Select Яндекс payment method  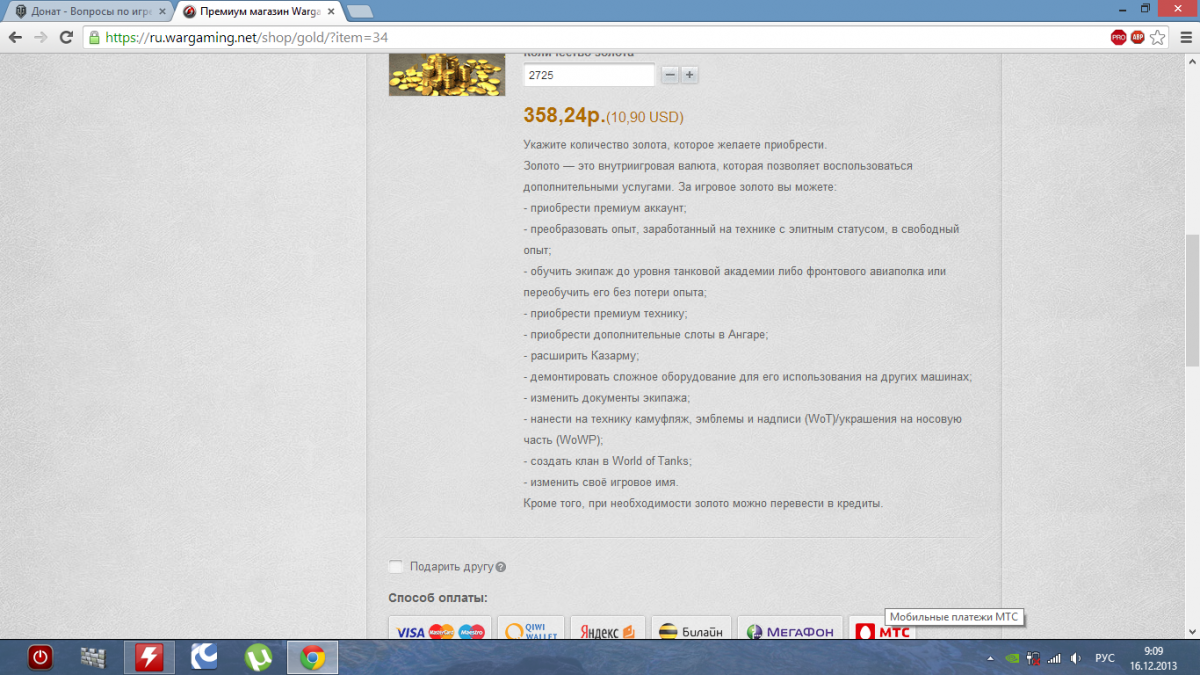point(608,628)
